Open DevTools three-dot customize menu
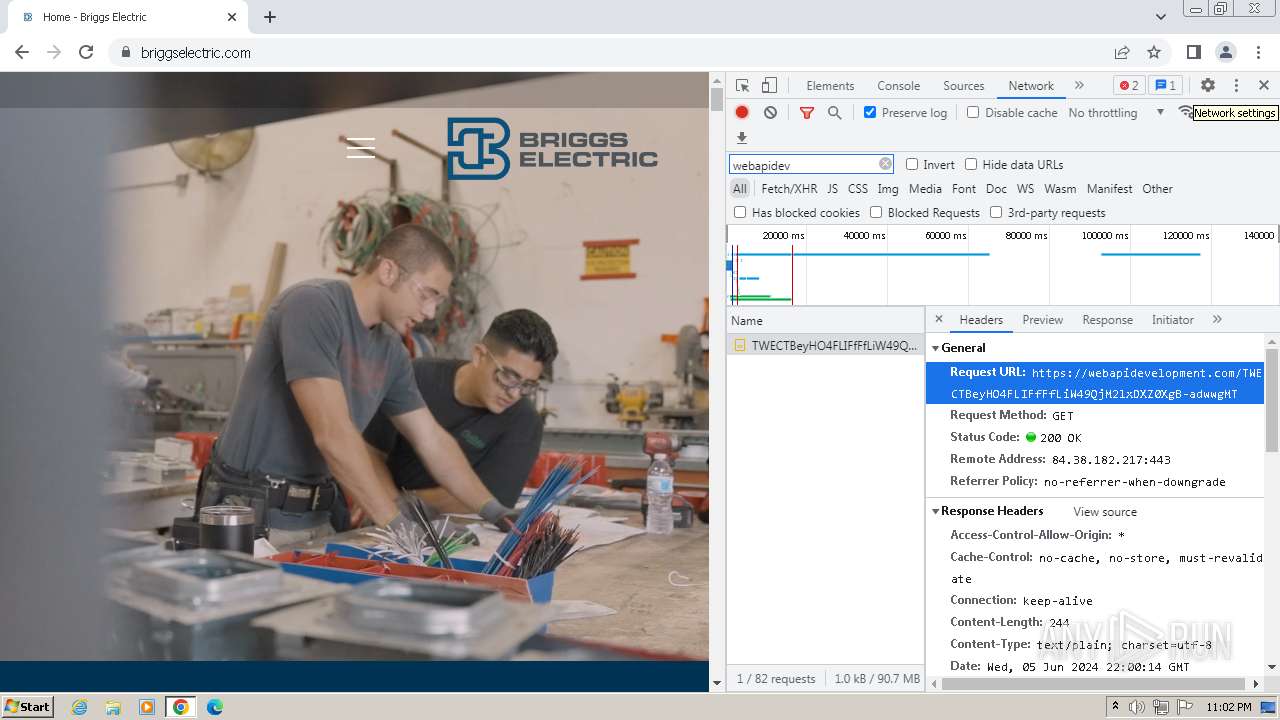 tap(1236, 86)
